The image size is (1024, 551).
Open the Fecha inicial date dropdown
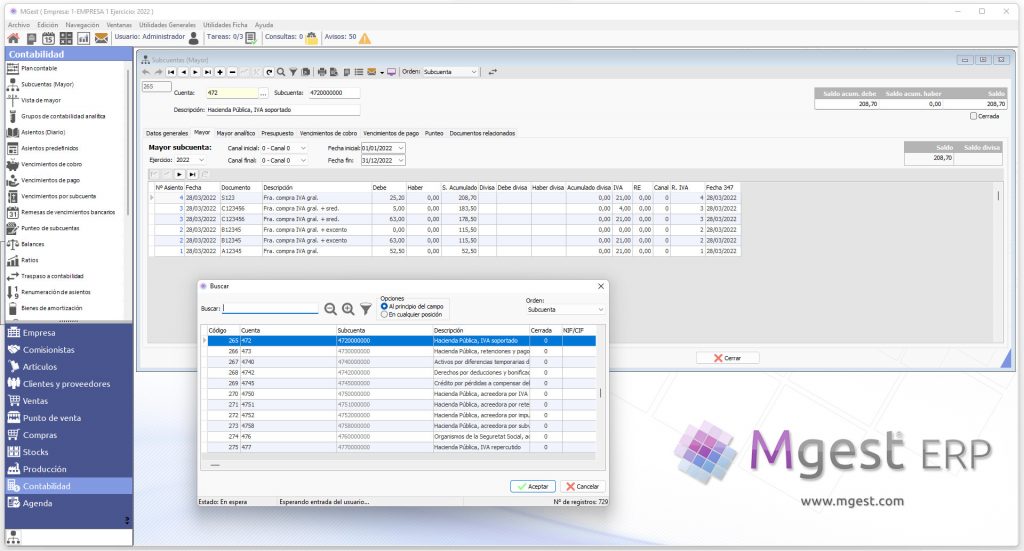click(401, 148)
